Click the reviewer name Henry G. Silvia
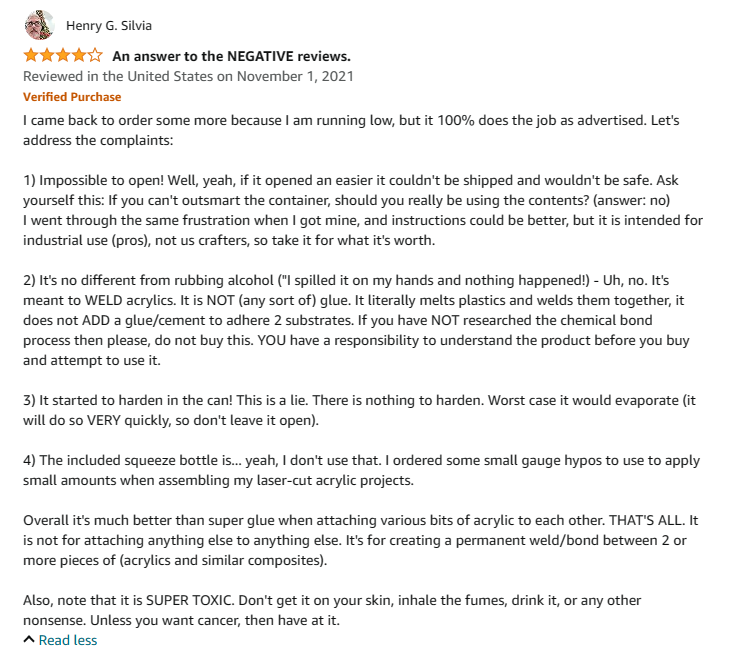Screen dimensions: 742x653 [x=109, y=26]
